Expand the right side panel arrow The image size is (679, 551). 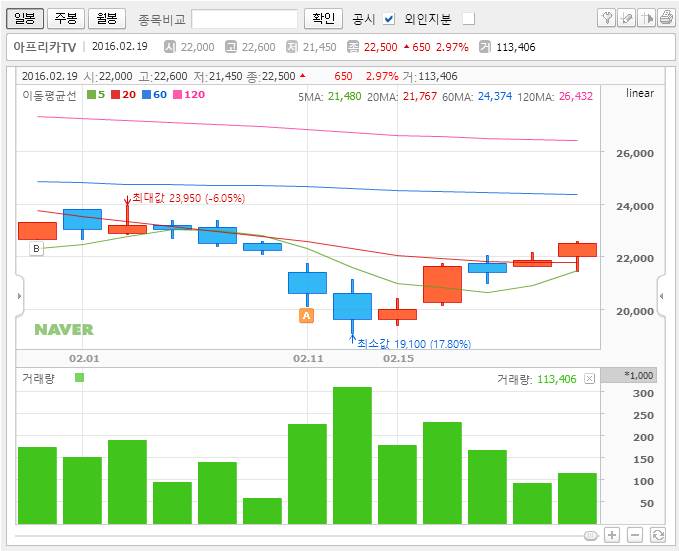click(661, 296)
